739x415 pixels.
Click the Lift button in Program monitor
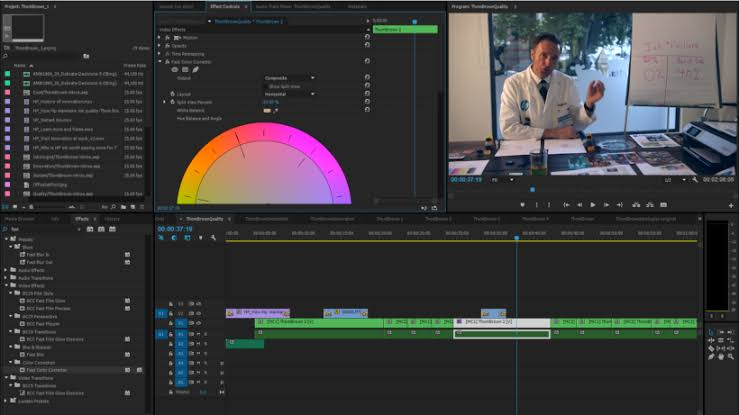[x=636, y=205]
